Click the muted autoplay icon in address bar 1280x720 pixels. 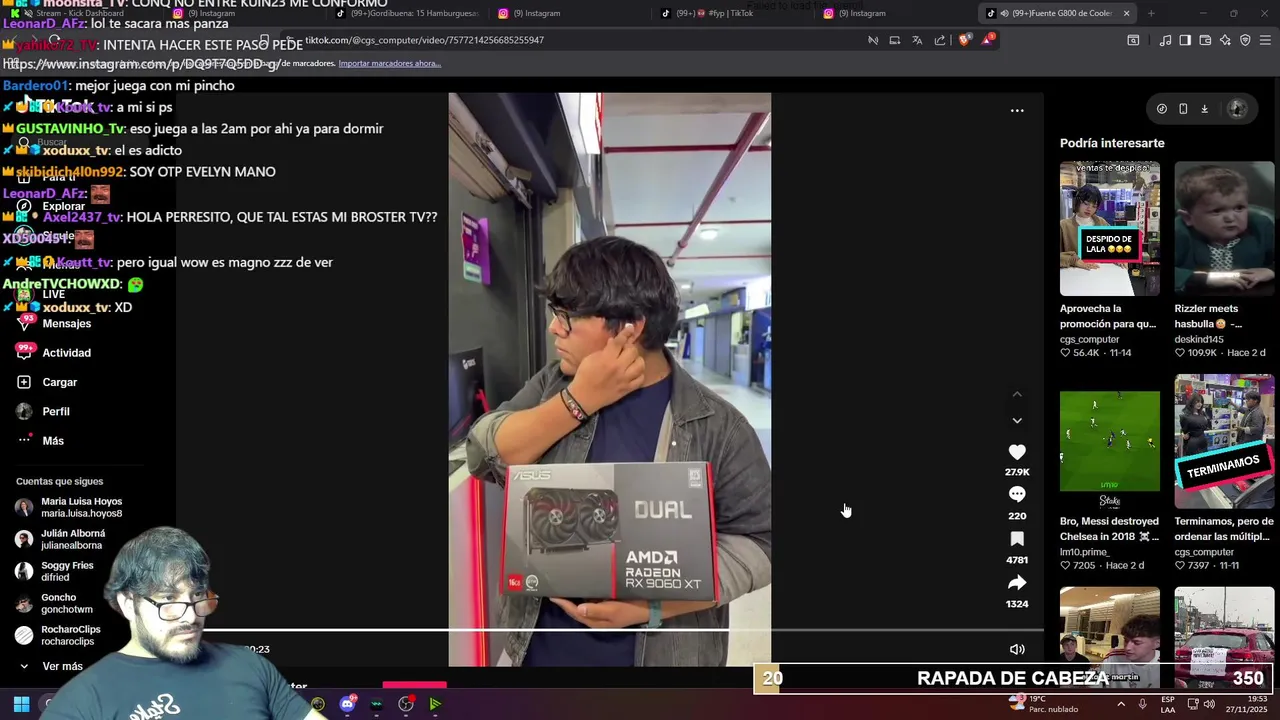click(x=873, y=40)
